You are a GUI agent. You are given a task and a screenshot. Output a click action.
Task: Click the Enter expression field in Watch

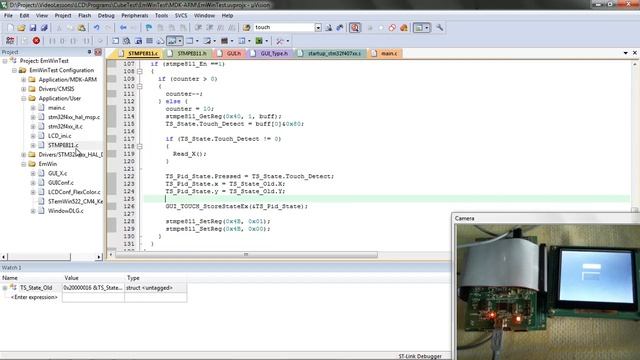point(34,297)
